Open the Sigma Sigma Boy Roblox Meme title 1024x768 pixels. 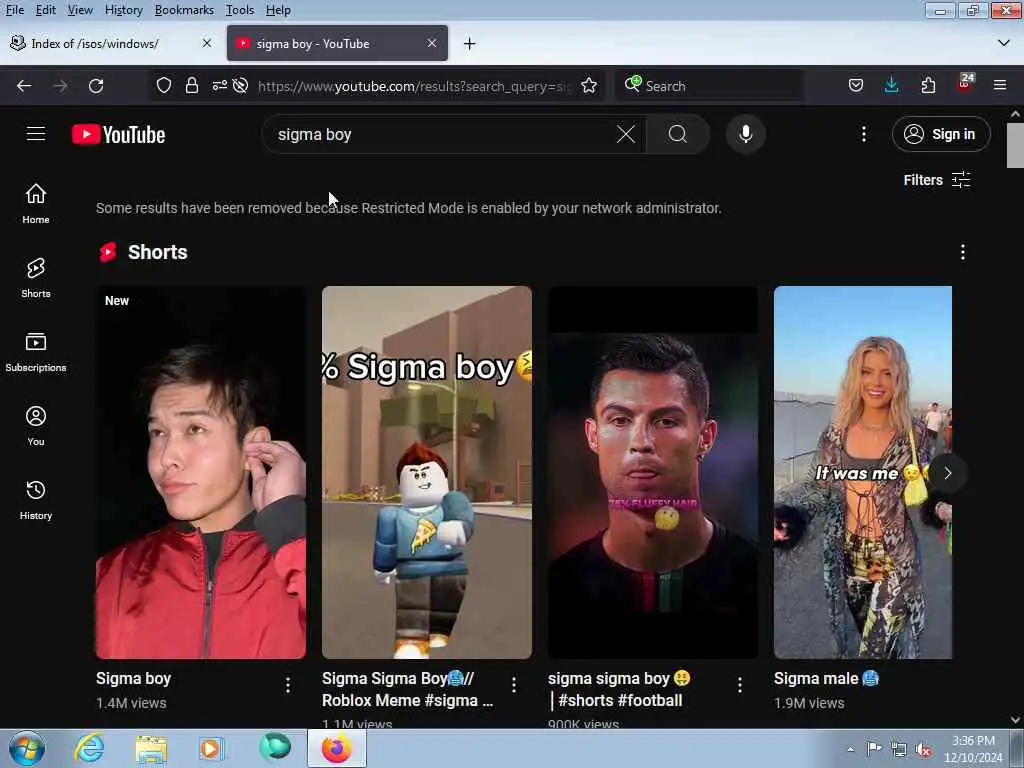[x=408, y=689]
